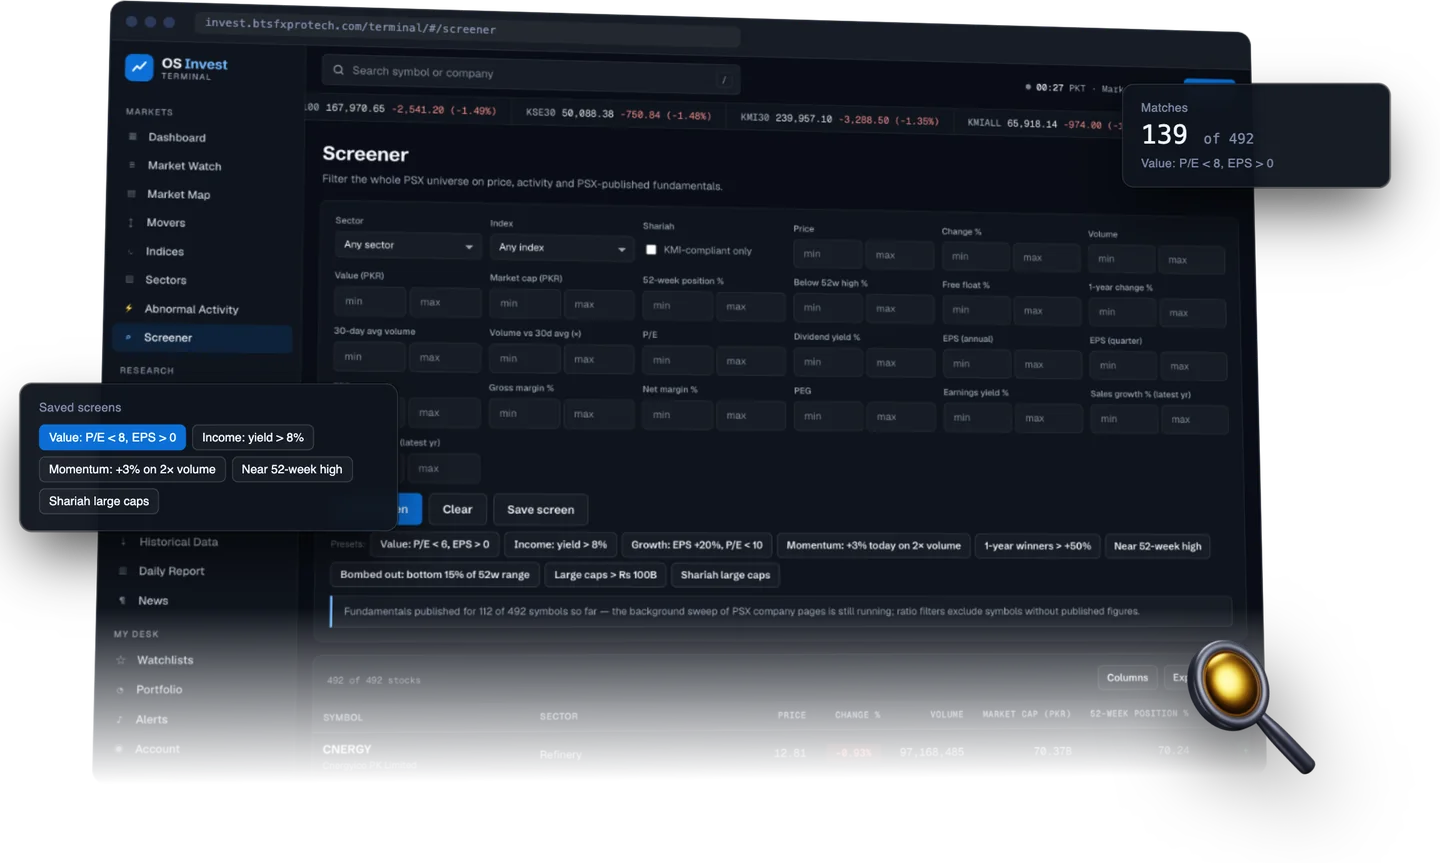Click the News sidebar icon

point(122,600)
